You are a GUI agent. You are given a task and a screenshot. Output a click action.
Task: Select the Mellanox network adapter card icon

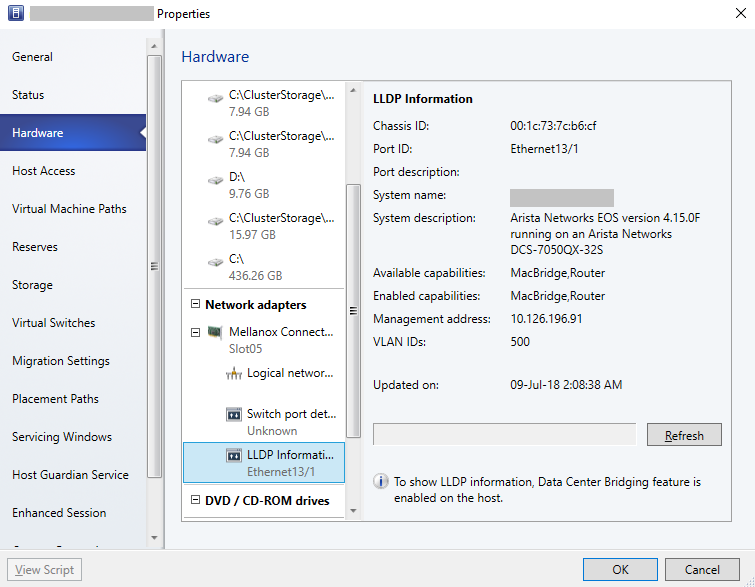(x=214, y=333)
